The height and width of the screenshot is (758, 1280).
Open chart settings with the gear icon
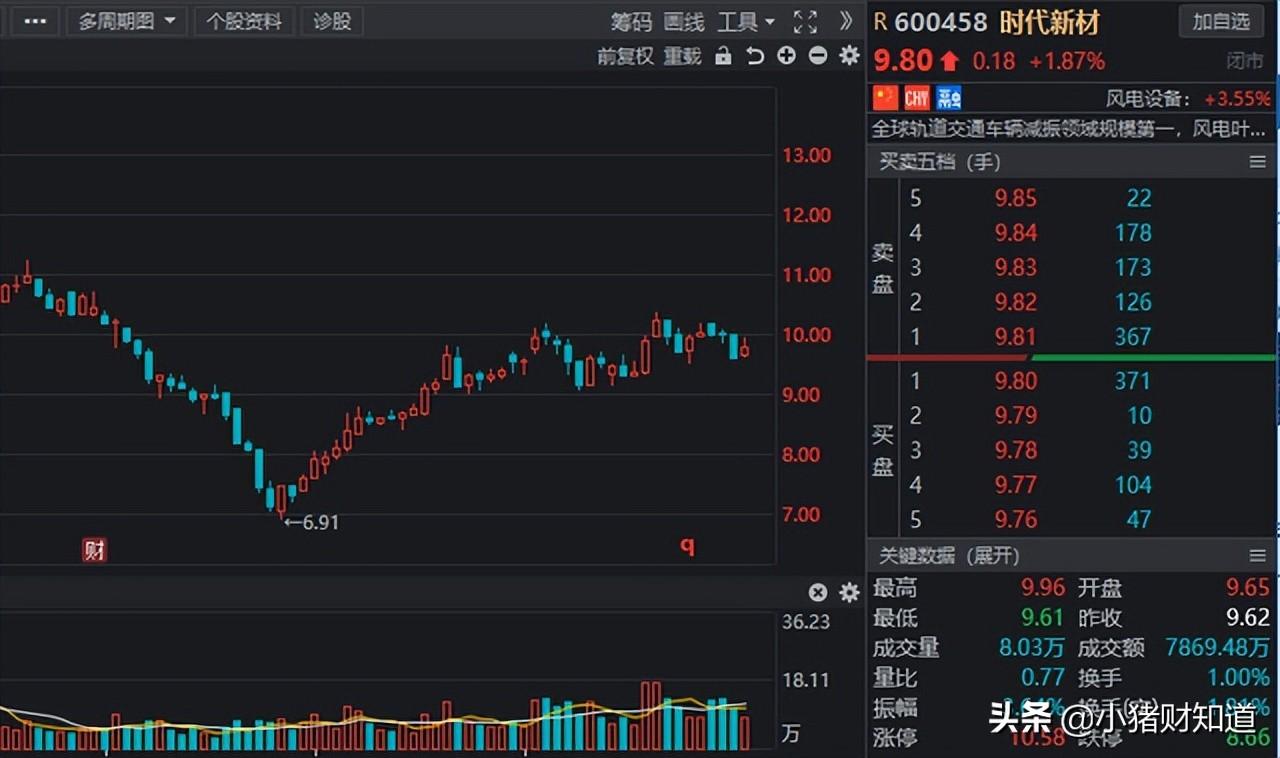pyautogui.click(x=848, y=57)
